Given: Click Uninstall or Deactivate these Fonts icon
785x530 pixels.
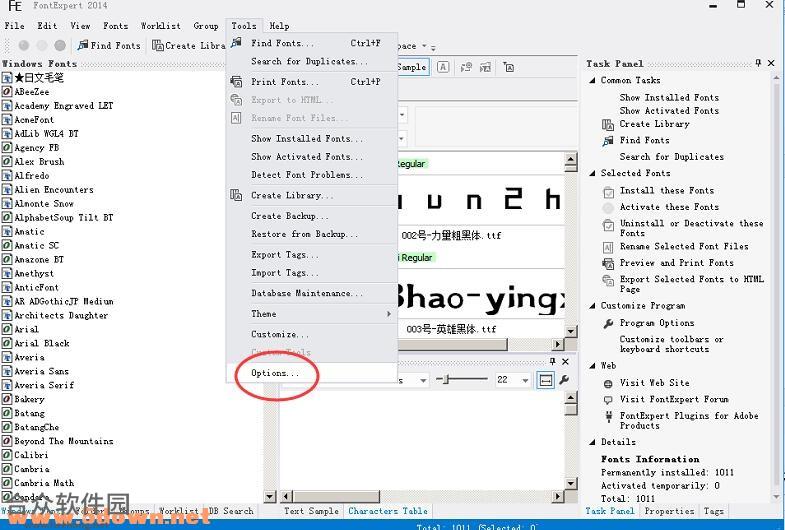Looking at the screenshot, I should pos(608,225).
